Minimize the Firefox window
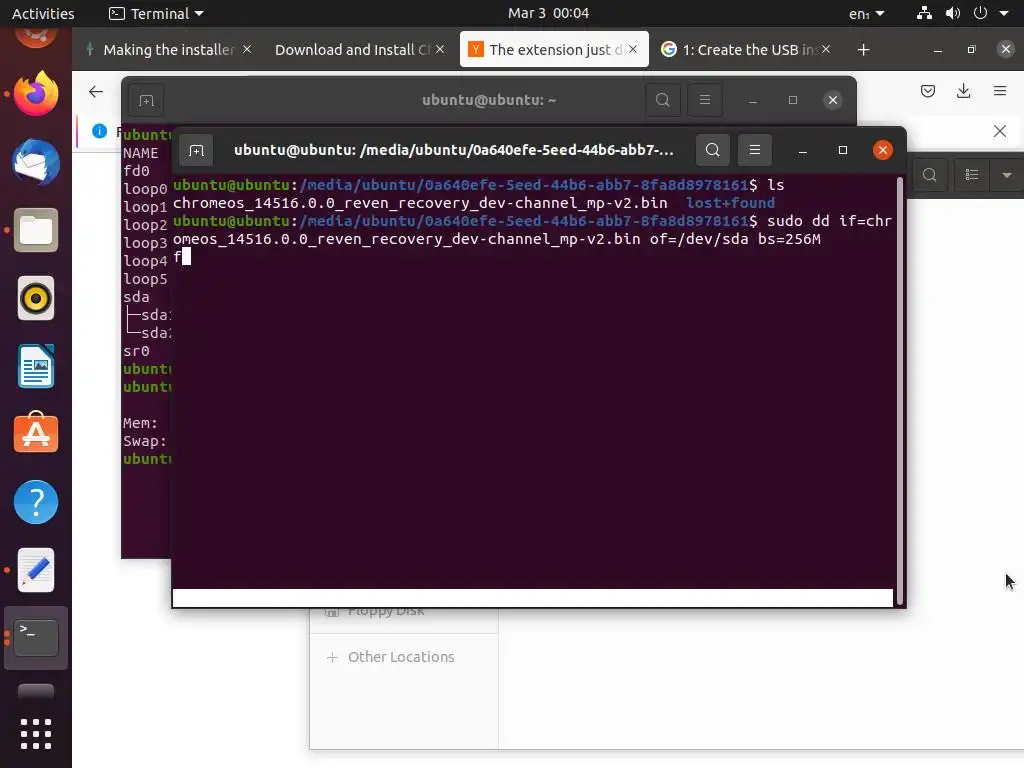The width and height of the screenshot is (1024, 768). 938,50
